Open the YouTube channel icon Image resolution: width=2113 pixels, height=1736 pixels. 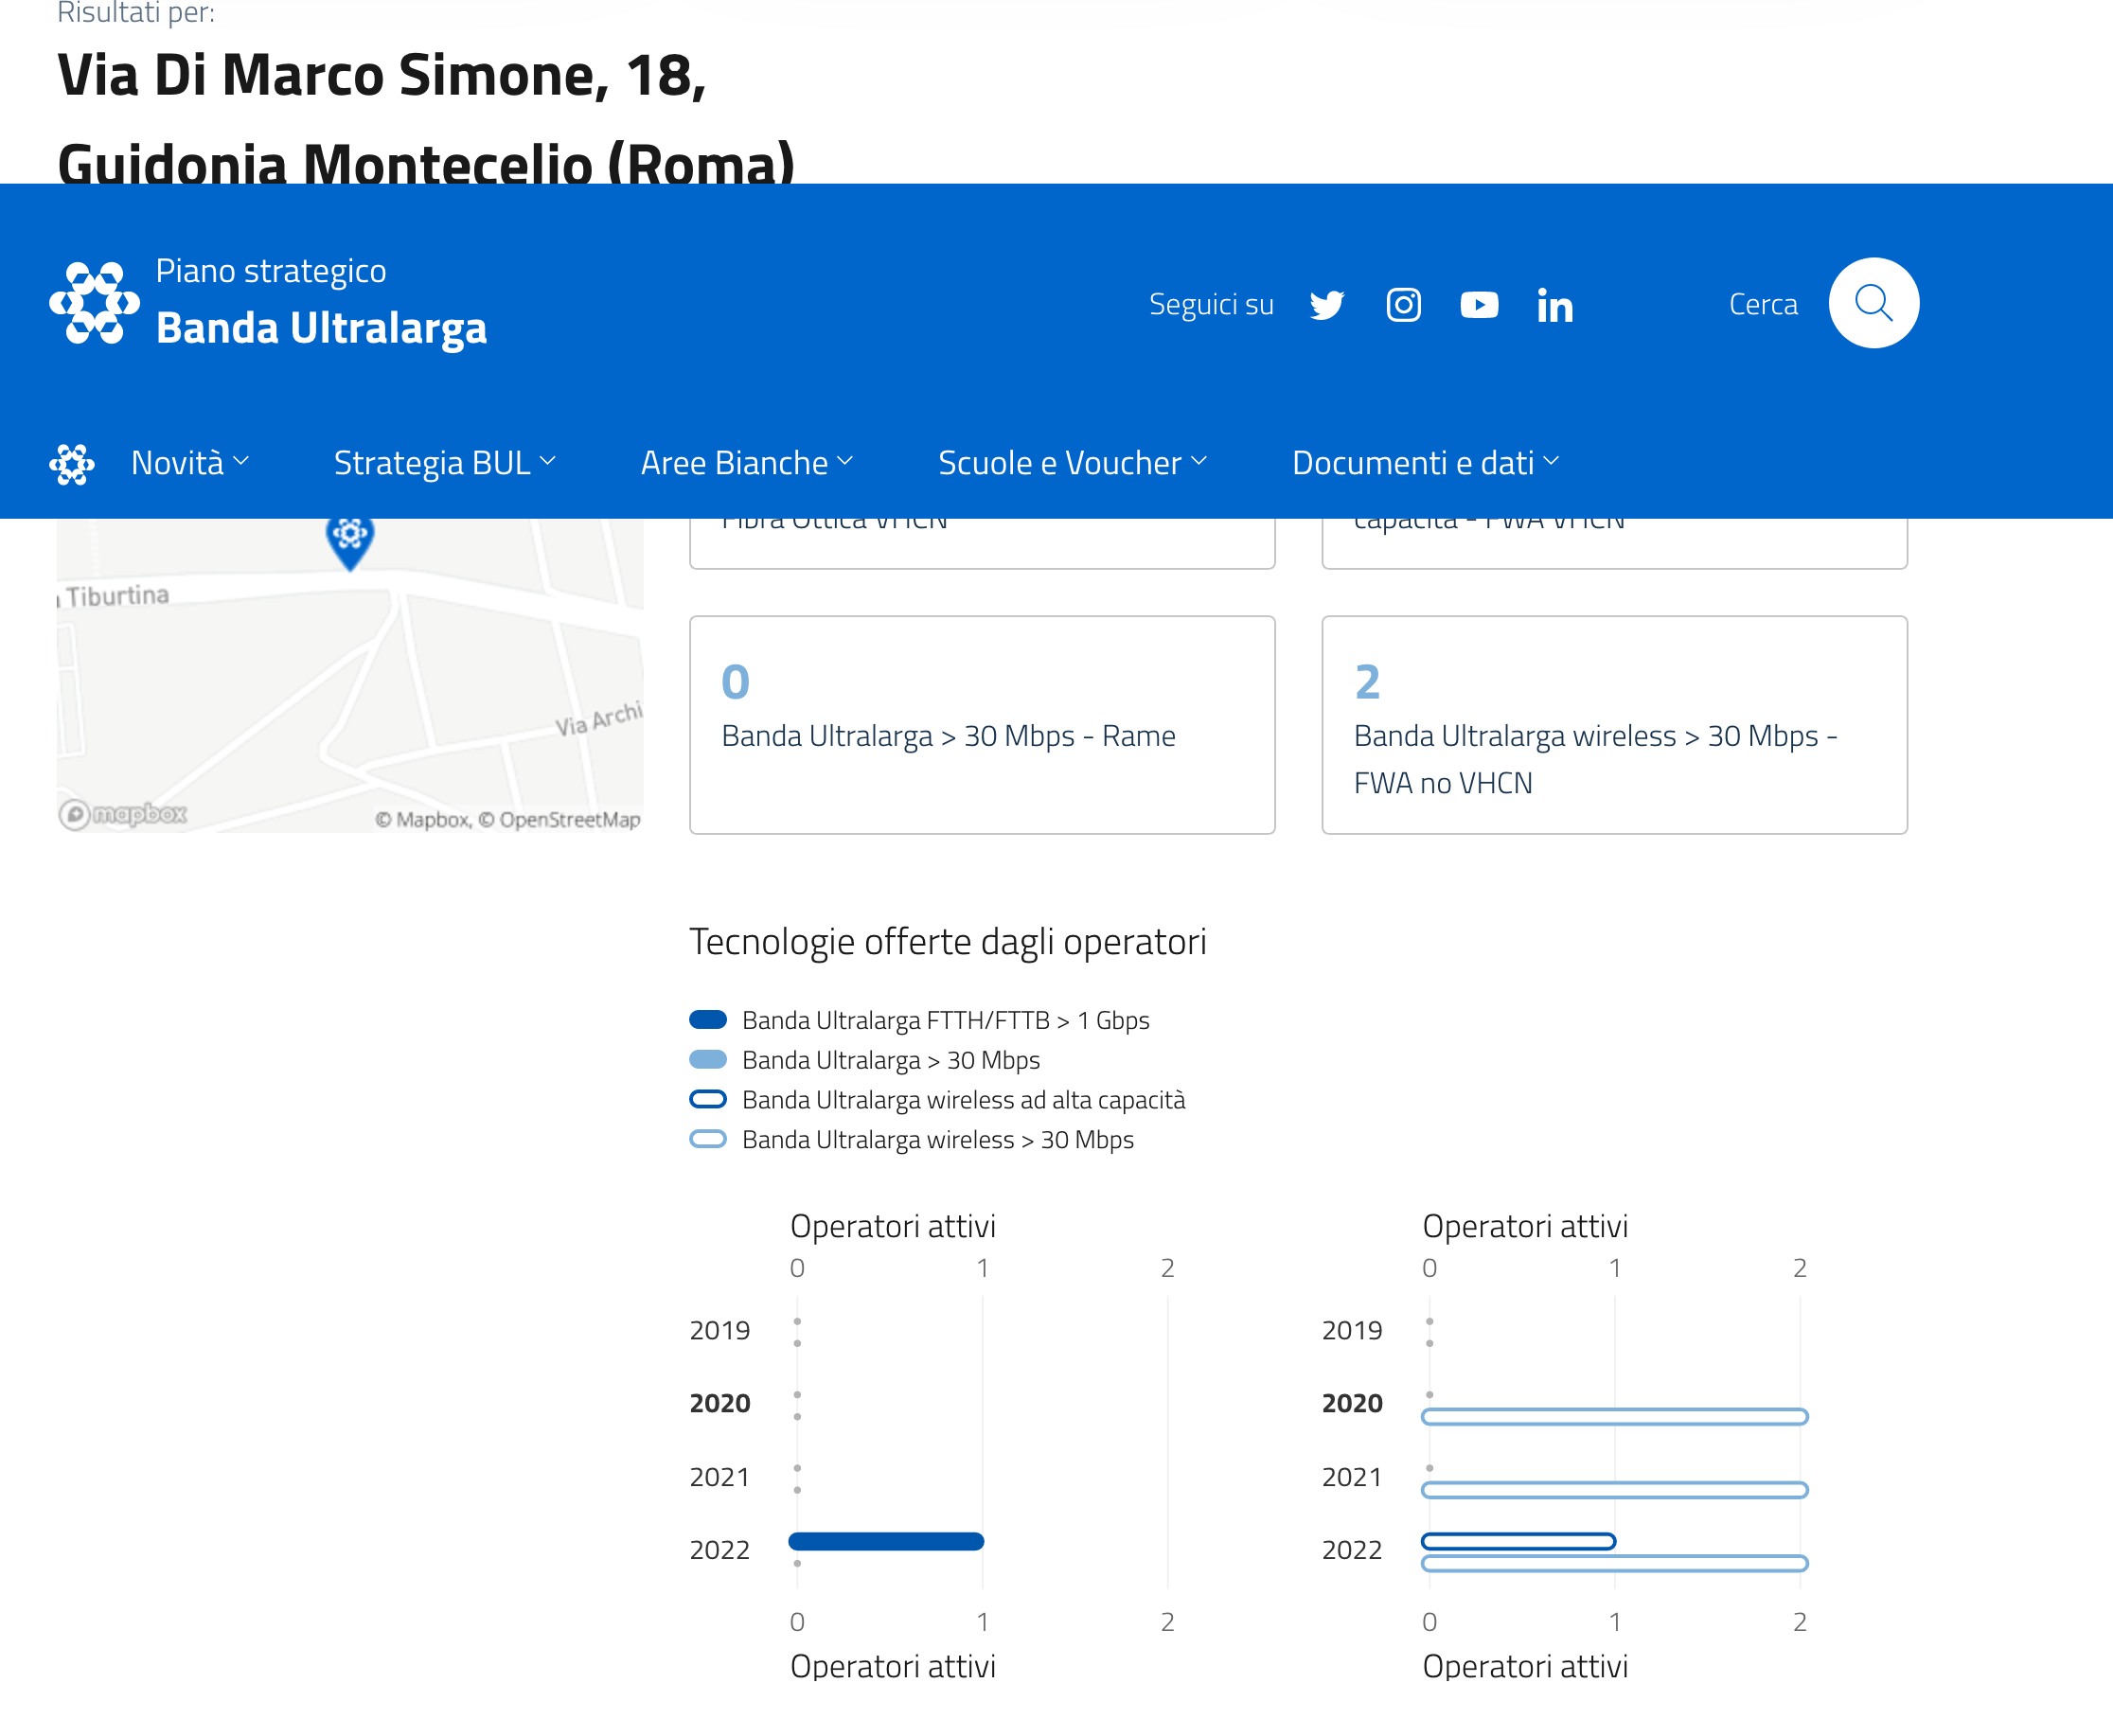[x=1479, y=304]
